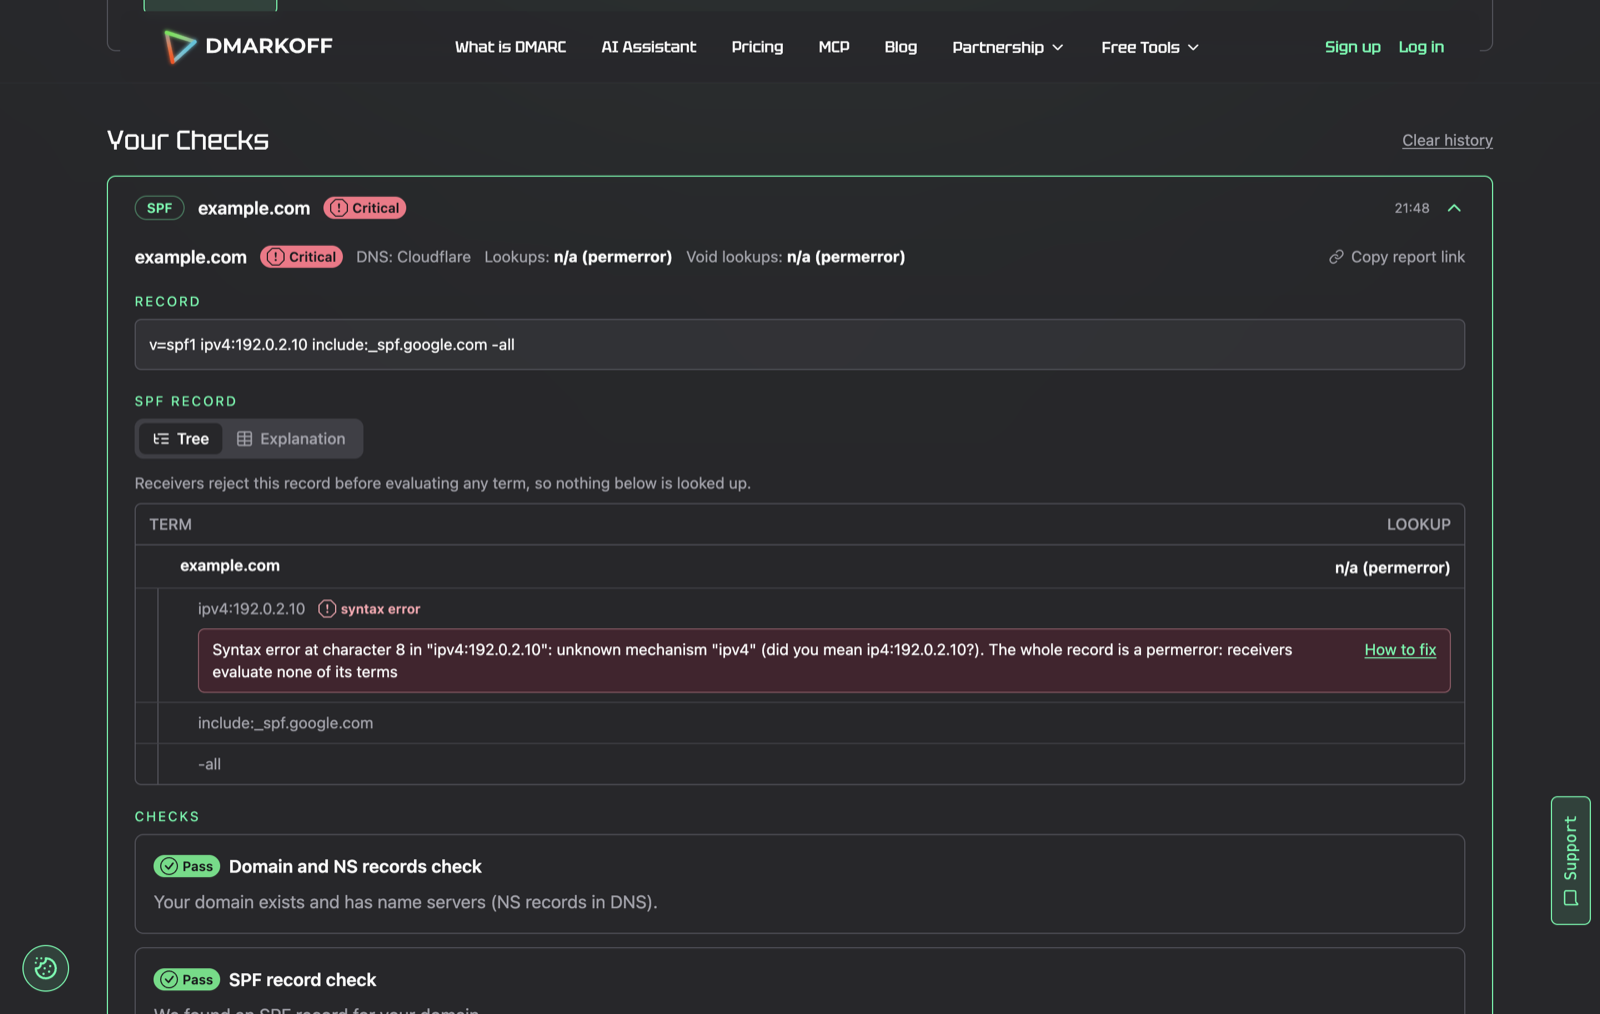
Task: Click Sign up link
Action: pos(1352,47)
